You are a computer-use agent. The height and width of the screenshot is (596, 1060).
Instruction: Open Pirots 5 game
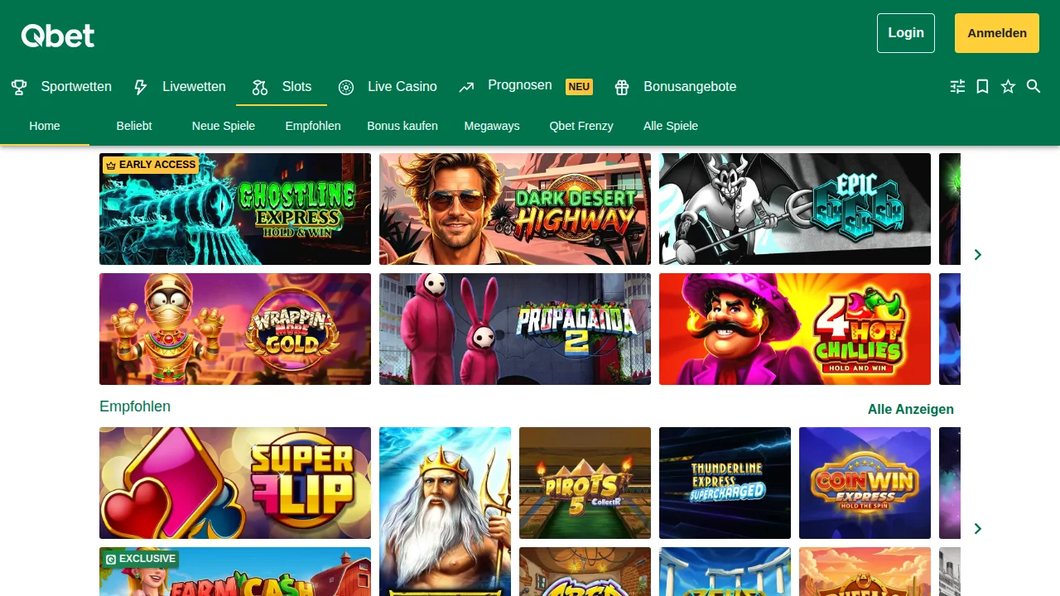click(585, 482)
